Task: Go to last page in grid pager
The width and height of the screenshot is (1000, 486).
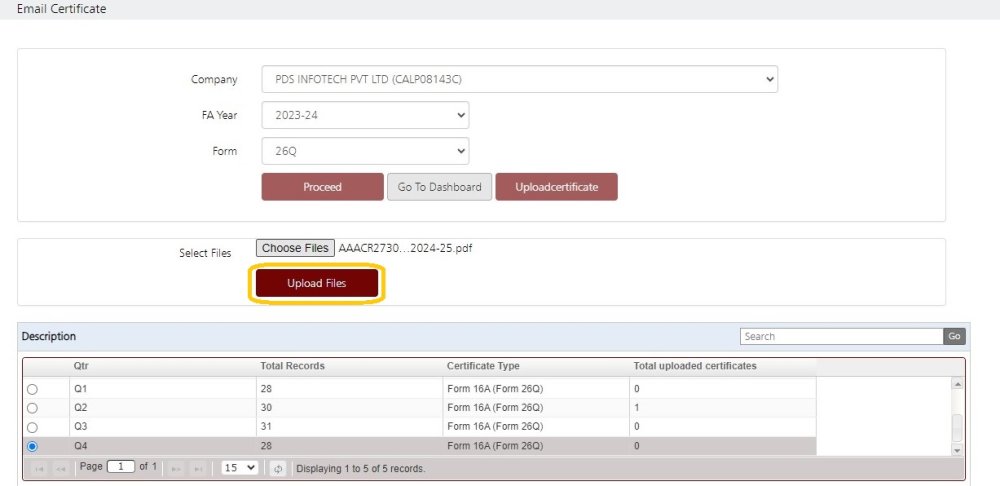Action: click(x=198, y=469)
